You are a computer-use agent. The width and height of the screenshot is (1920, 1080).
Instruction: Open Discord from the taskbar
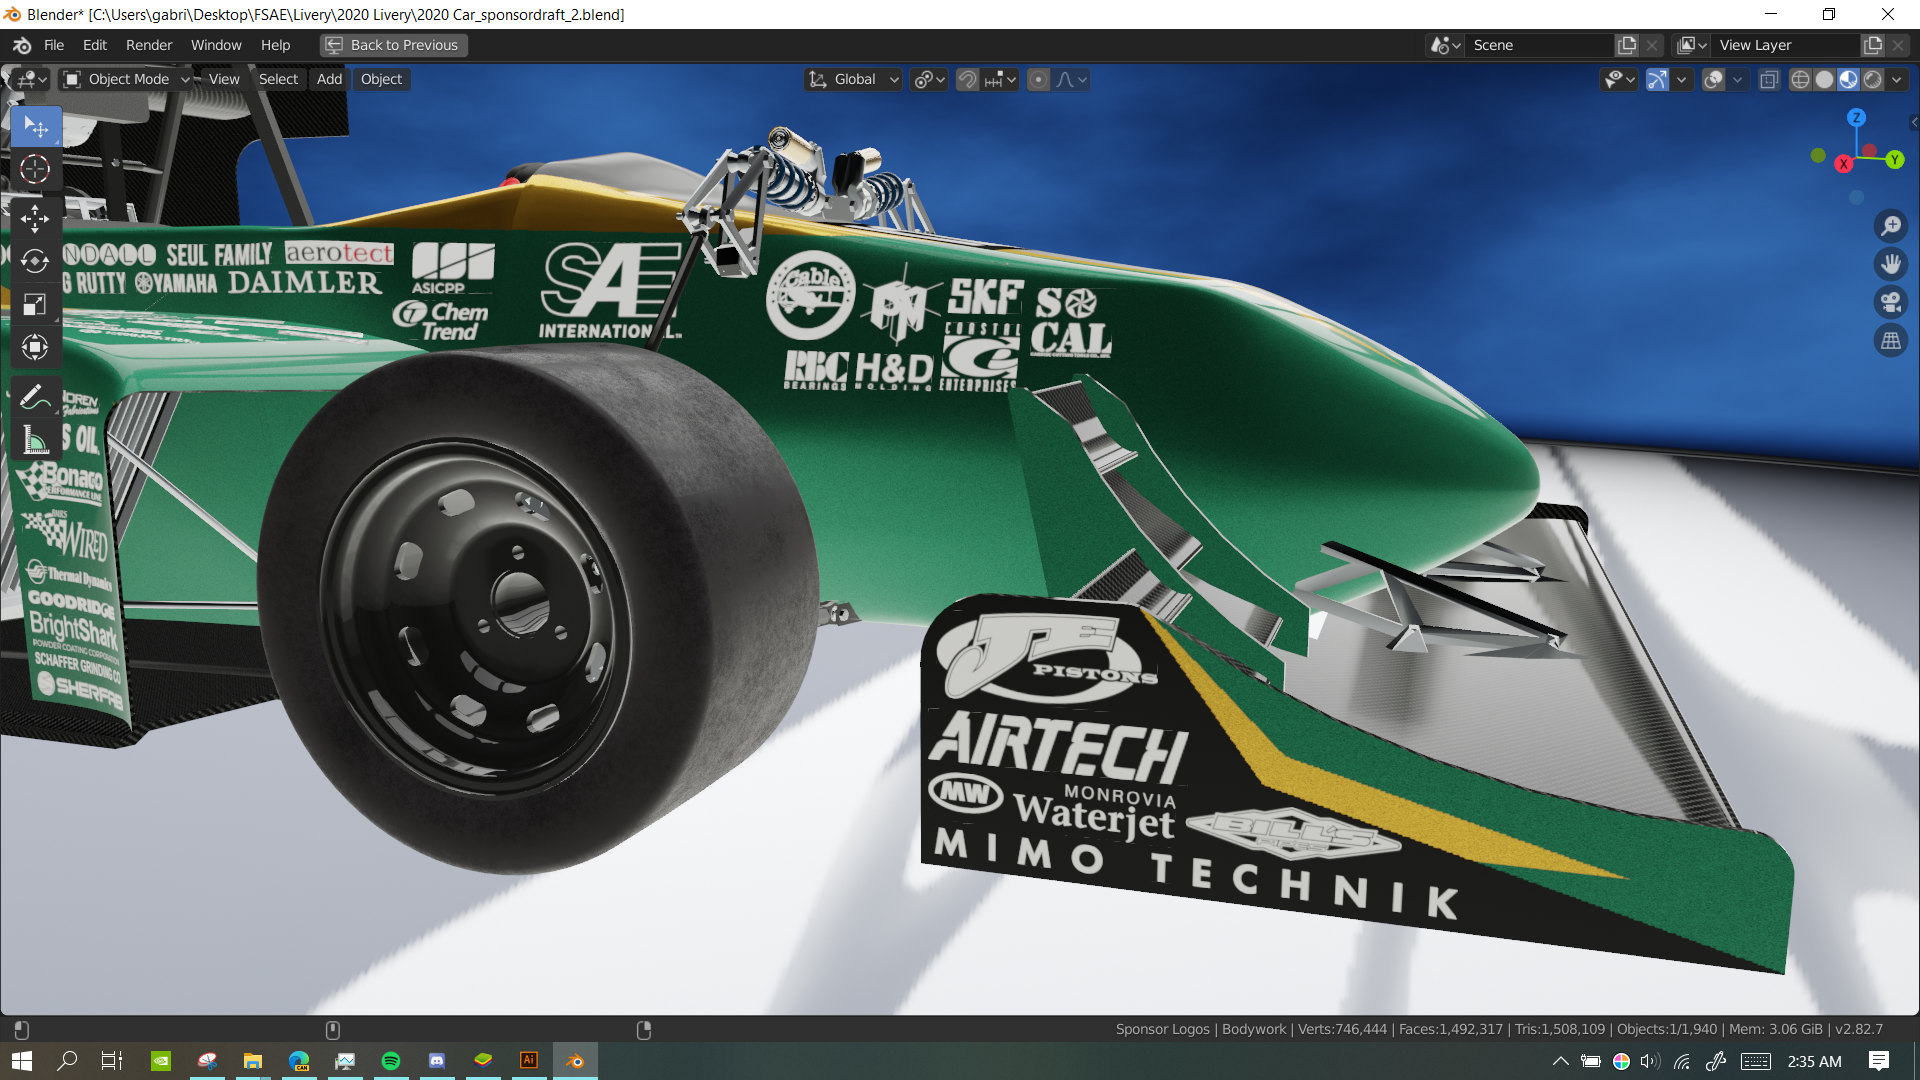(437, 1061)
